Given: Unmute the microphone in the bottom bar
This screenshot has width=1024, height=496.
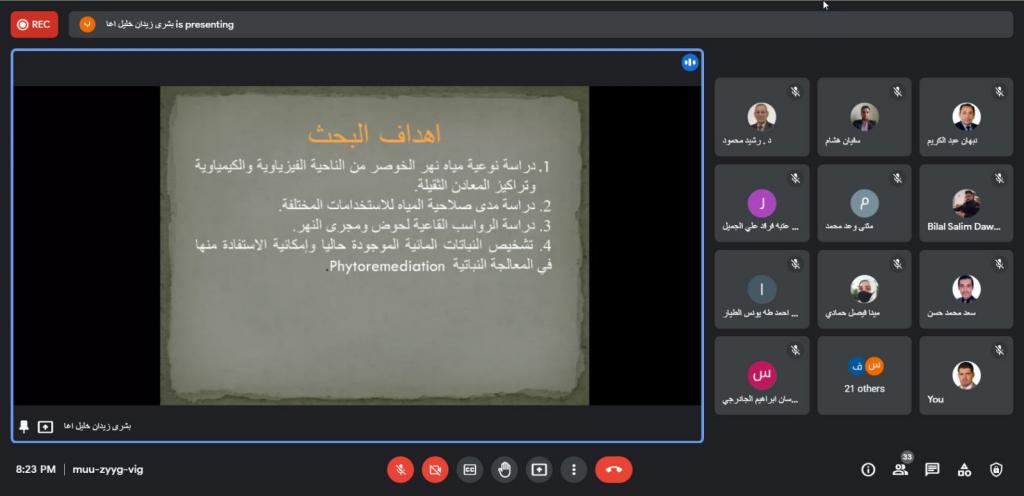Looking at the screenshot, I should 400,469.
